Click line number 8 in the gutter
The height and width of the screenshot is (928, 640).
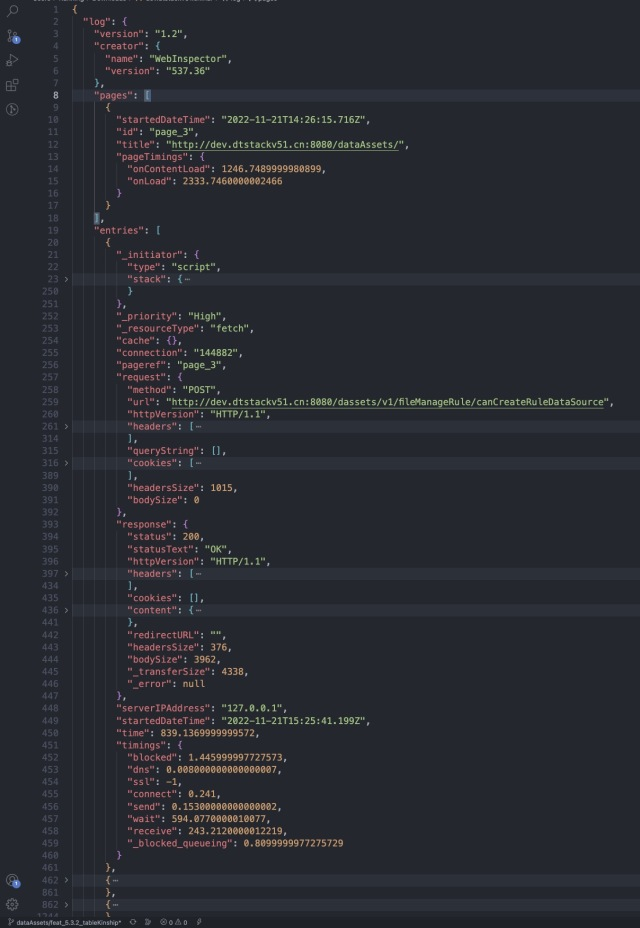point(56,95)
